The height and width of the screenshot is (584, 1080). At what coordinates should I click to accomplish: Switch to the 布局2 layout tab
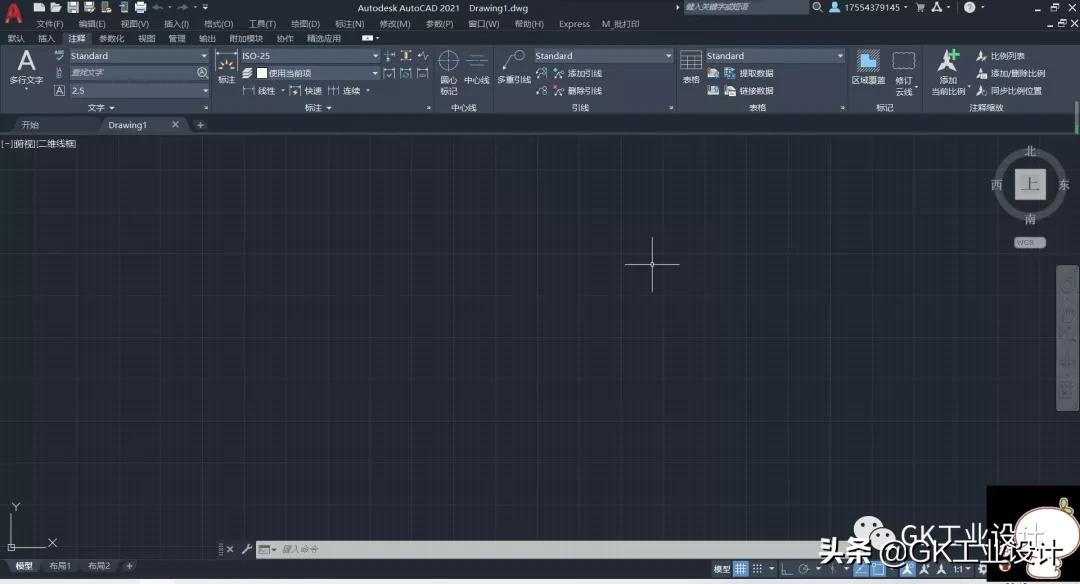98,566
